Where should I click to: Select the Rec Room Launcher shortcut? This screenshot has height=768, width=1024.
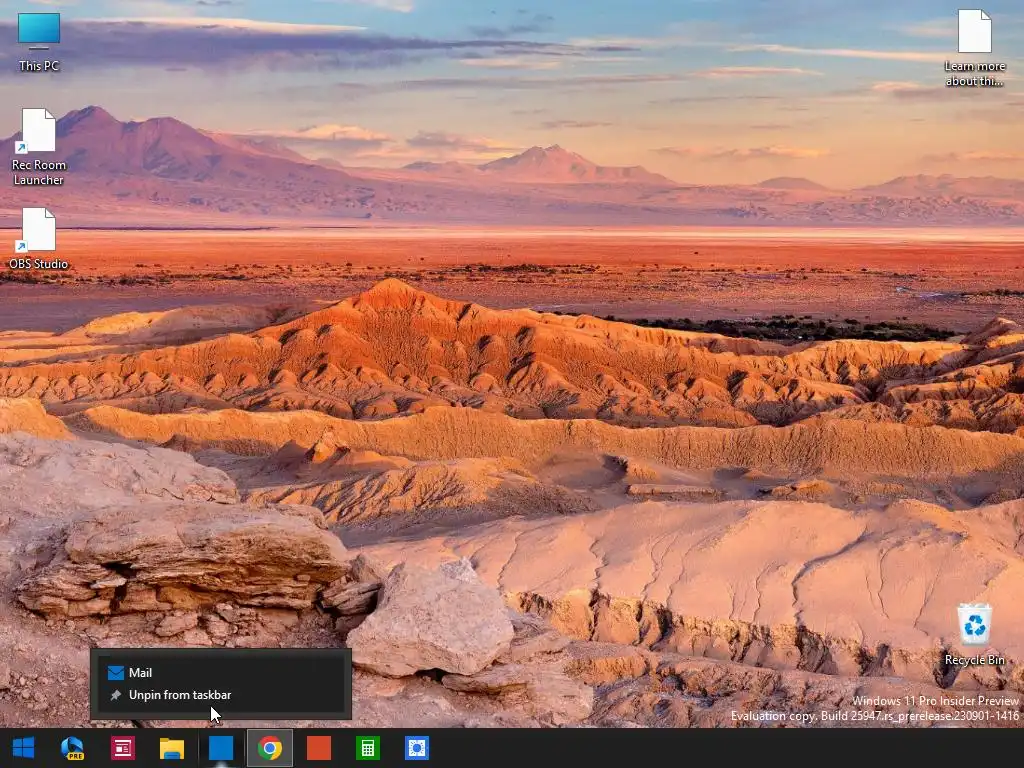click(x=39, y=147)
